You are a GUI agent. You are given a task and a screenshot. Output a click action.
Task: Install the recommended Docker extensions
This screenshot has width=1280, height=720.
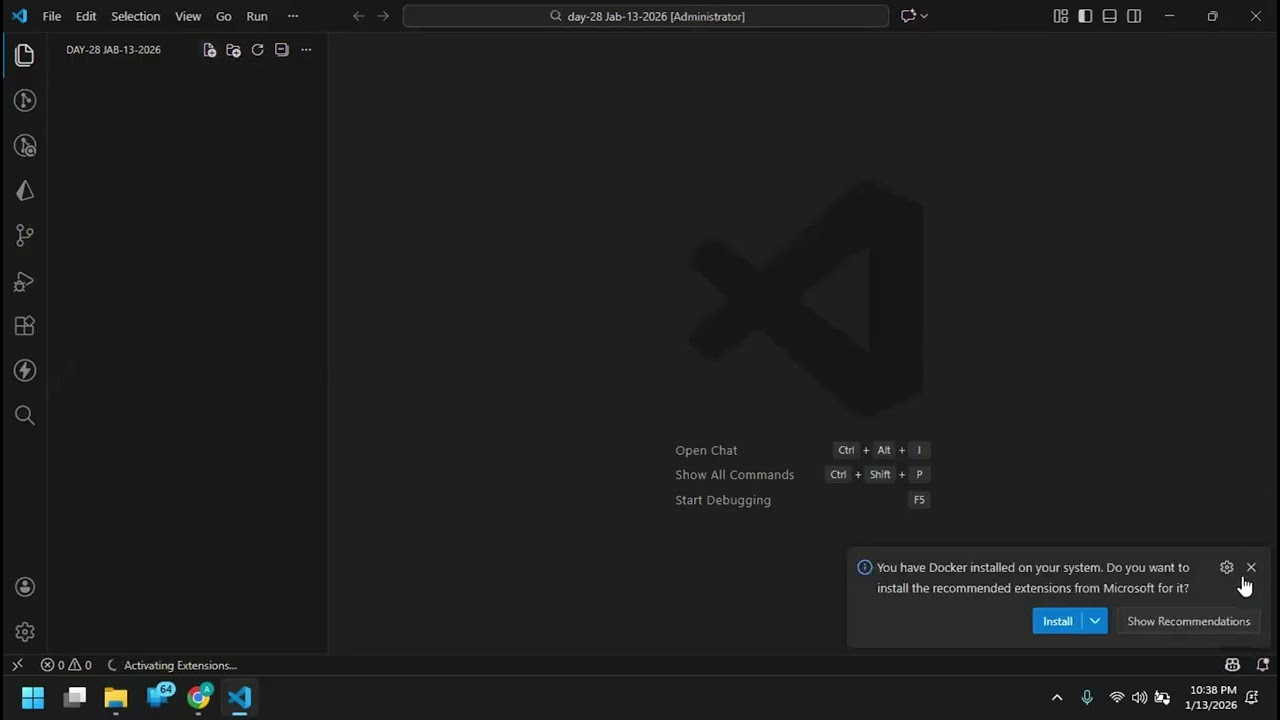[1057, 621]
